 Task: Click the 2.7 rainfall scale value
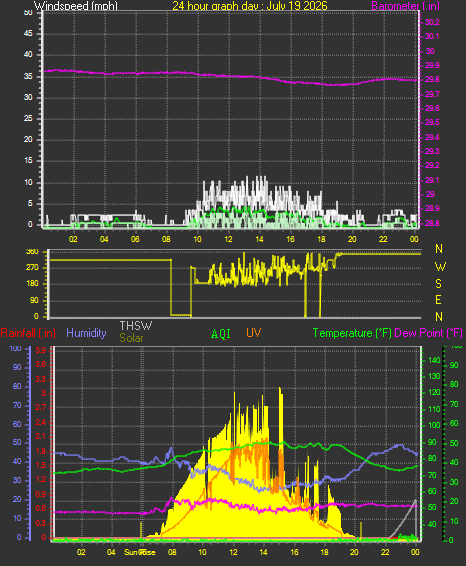(x=41, y=407)
